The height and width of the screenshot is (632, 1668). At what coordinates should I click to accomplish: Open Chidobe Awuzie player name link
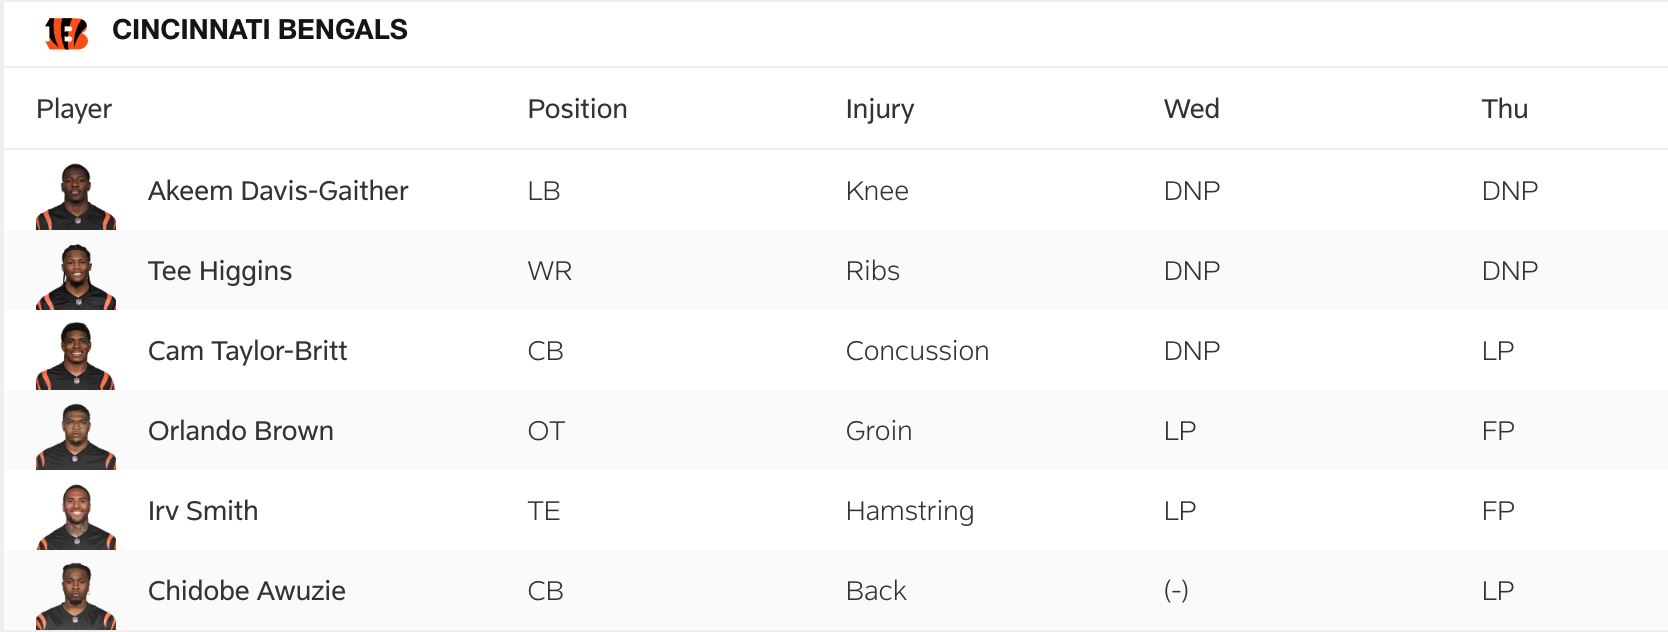coord(247,591)
